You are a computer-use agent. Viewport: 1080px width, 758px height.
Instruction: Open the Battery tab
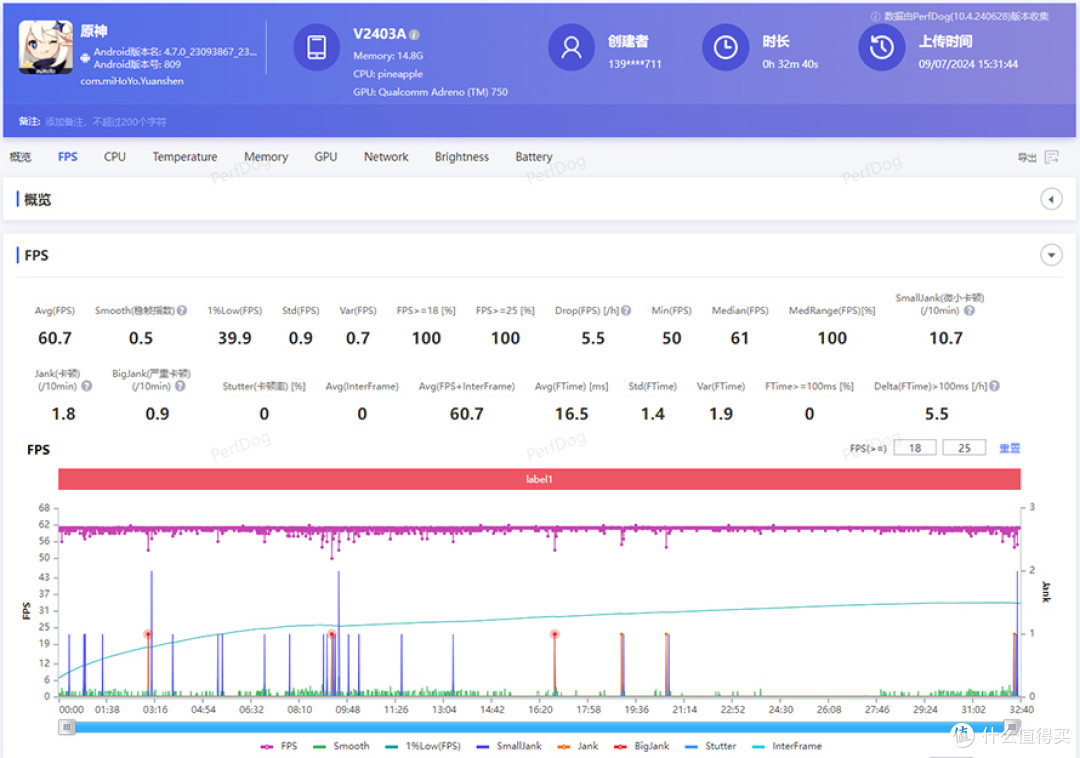[x=534, y=157]
